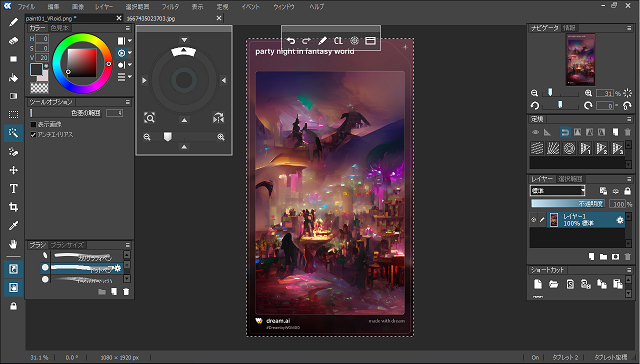Viewport: 640px width, 364px height.
Task: Pick a color in the color wheel square
Action: coord(82,63)
